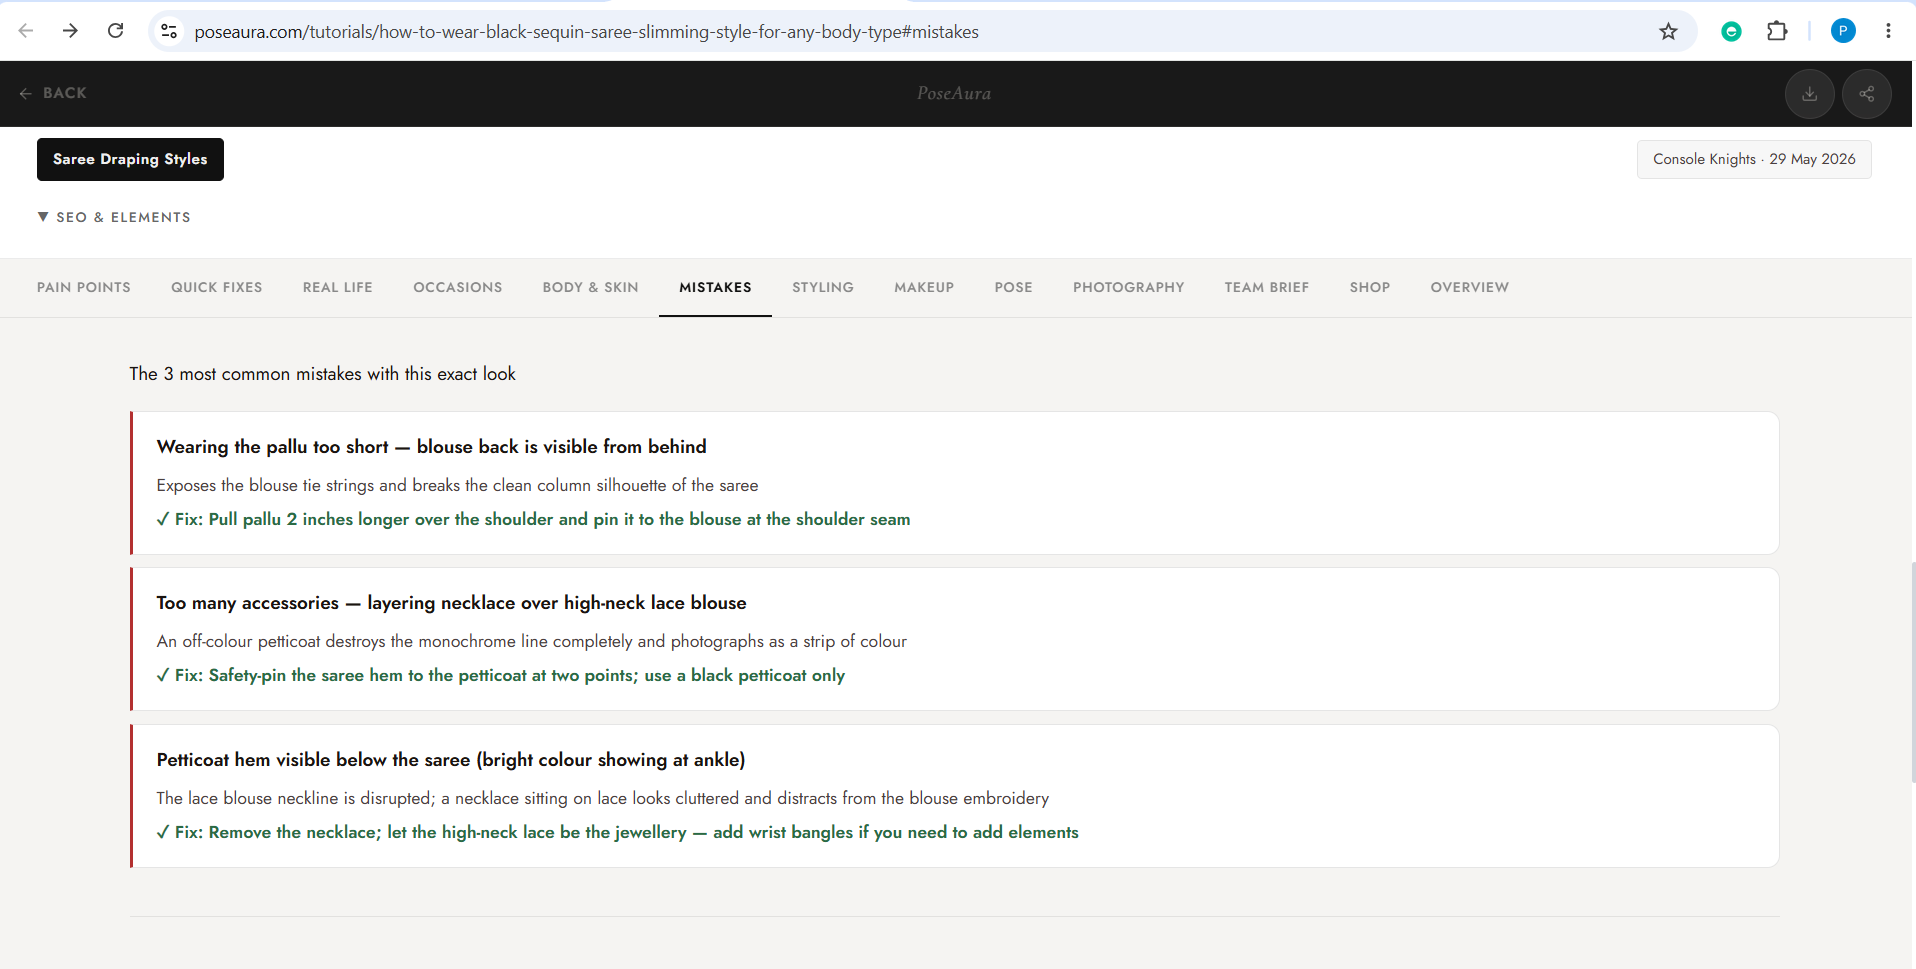Select the BODY & SKIN tab
The image size is (1916, 969).
point(591,287)
